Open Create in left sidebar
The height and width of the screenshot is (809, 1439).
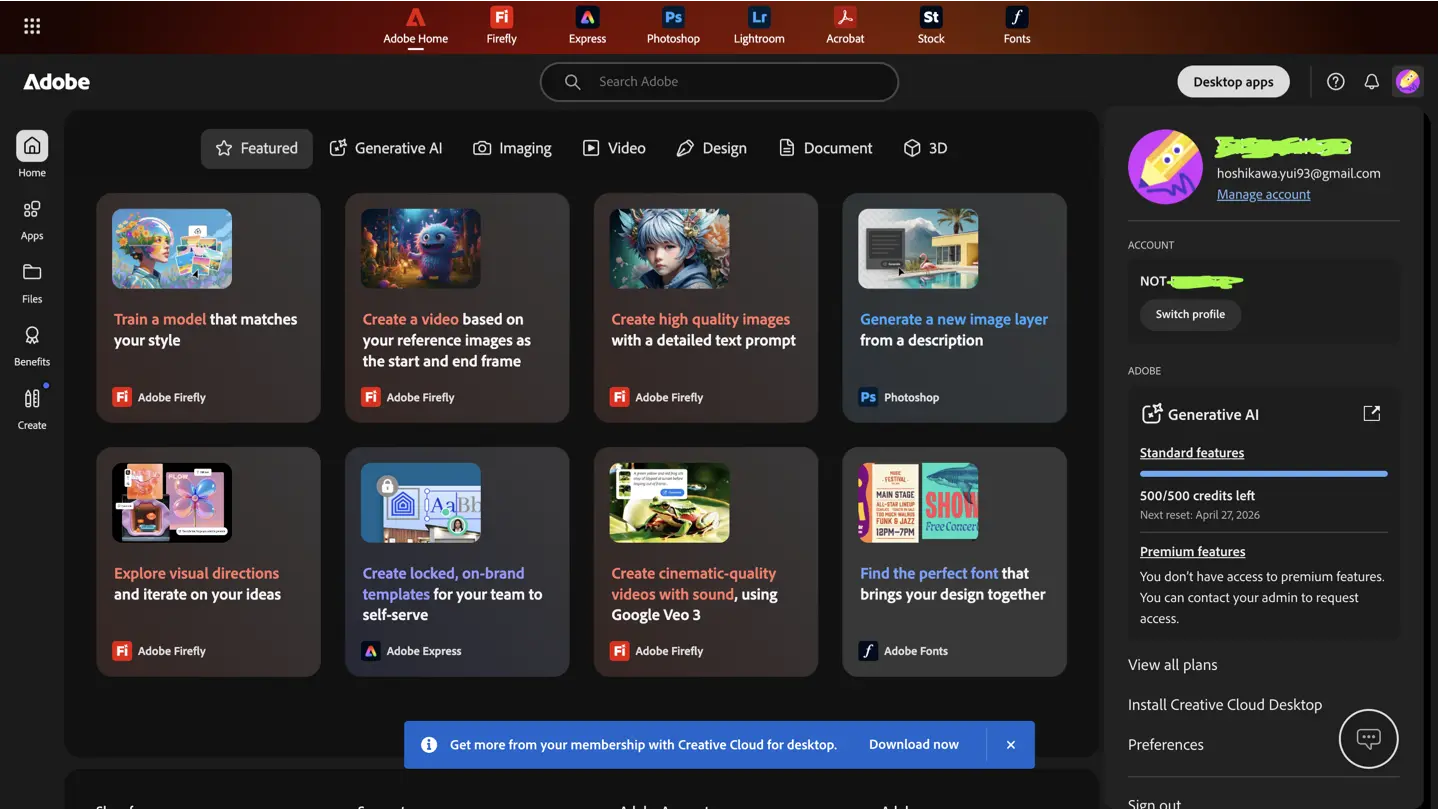coord(32,409)
